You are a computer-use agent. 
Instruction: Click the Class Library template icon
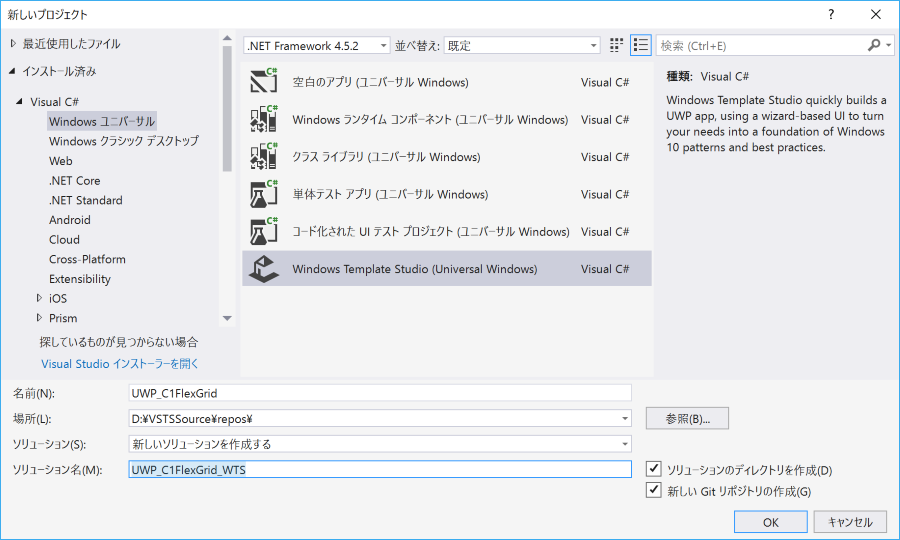click(x=263, y=157)
